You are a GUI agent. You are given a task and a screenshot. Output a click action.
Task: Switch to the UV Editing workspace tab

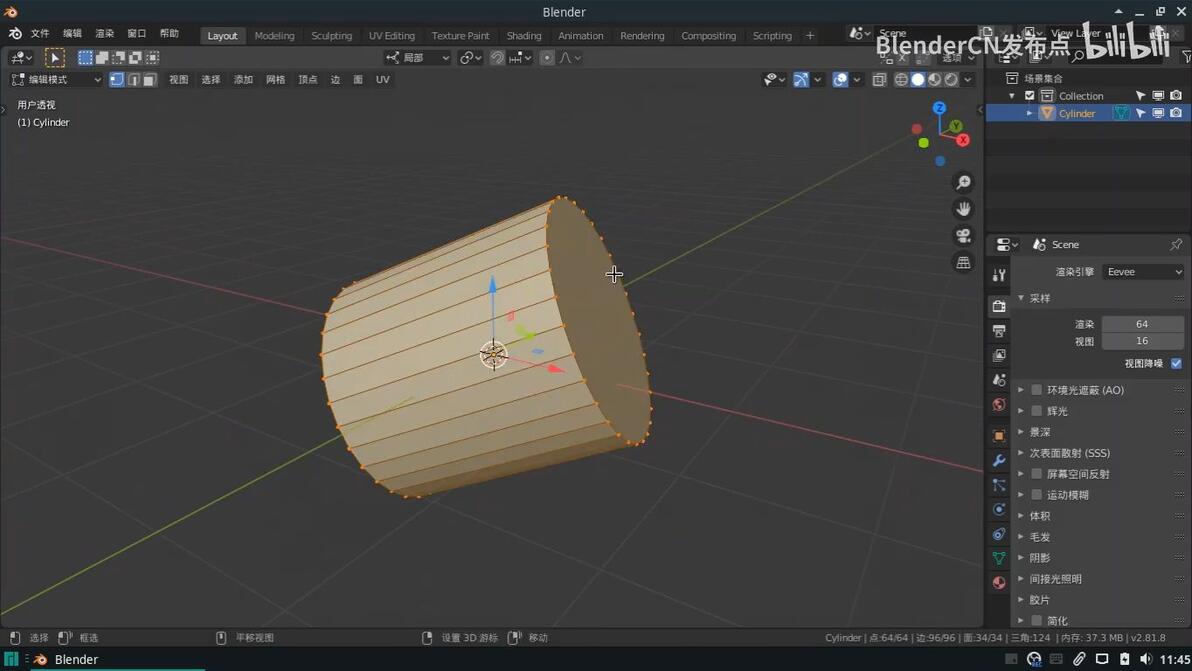click(x=392, y=36)
